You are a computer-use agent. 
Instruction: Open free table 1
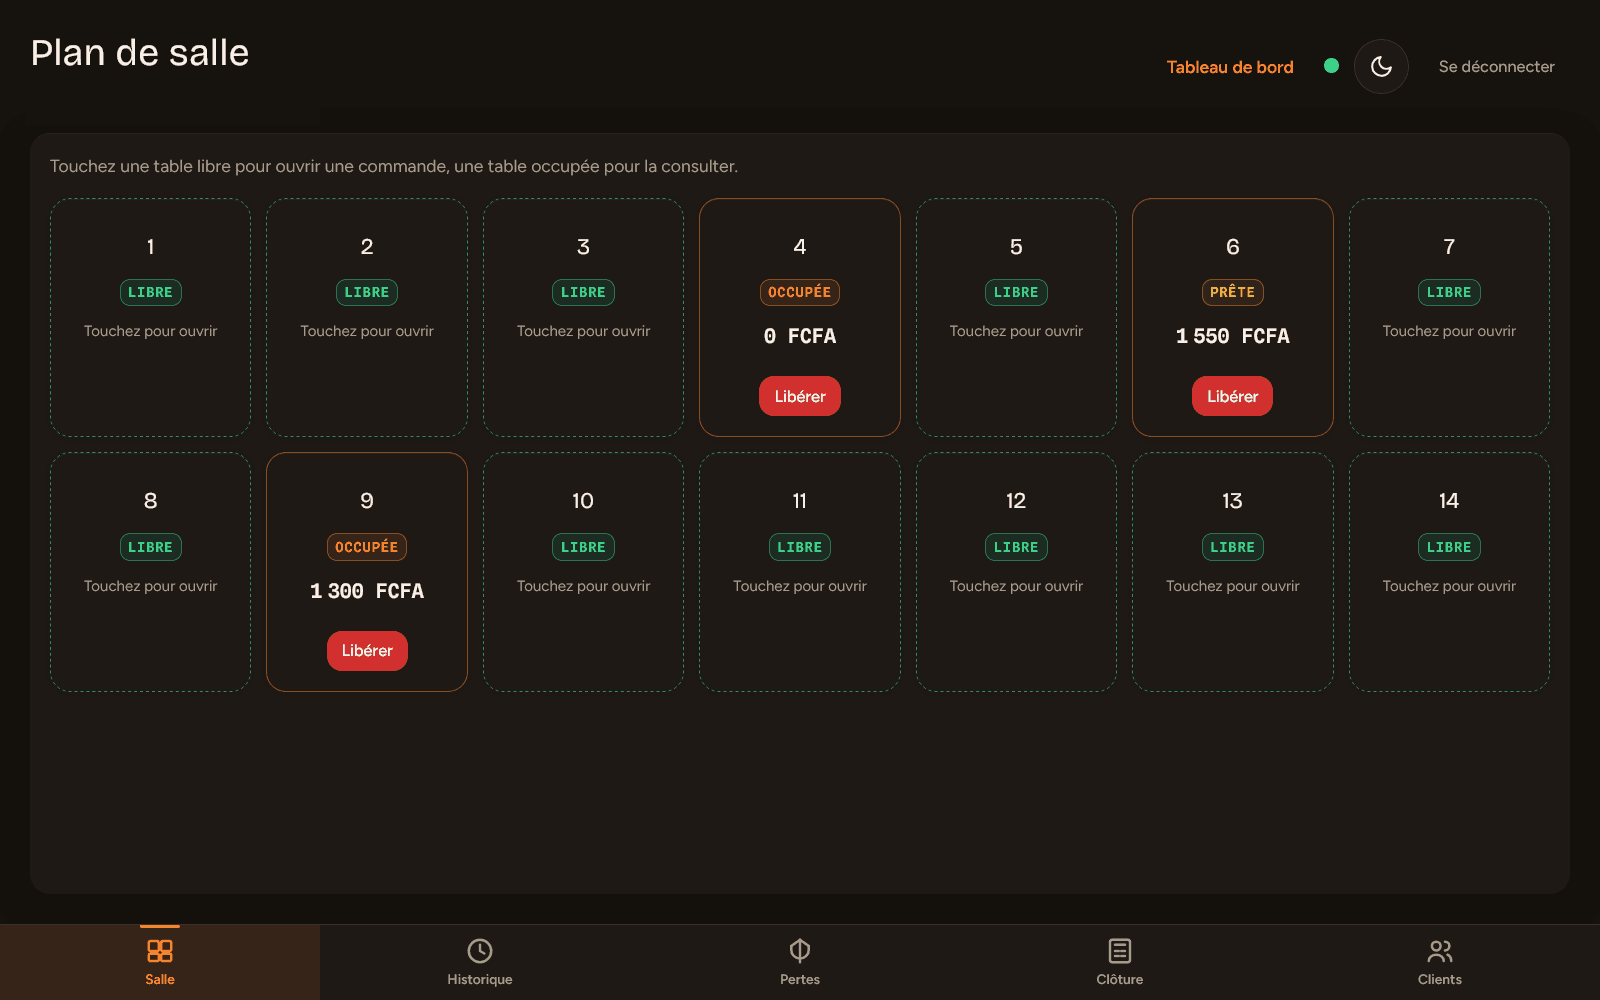tap(150, 317)
